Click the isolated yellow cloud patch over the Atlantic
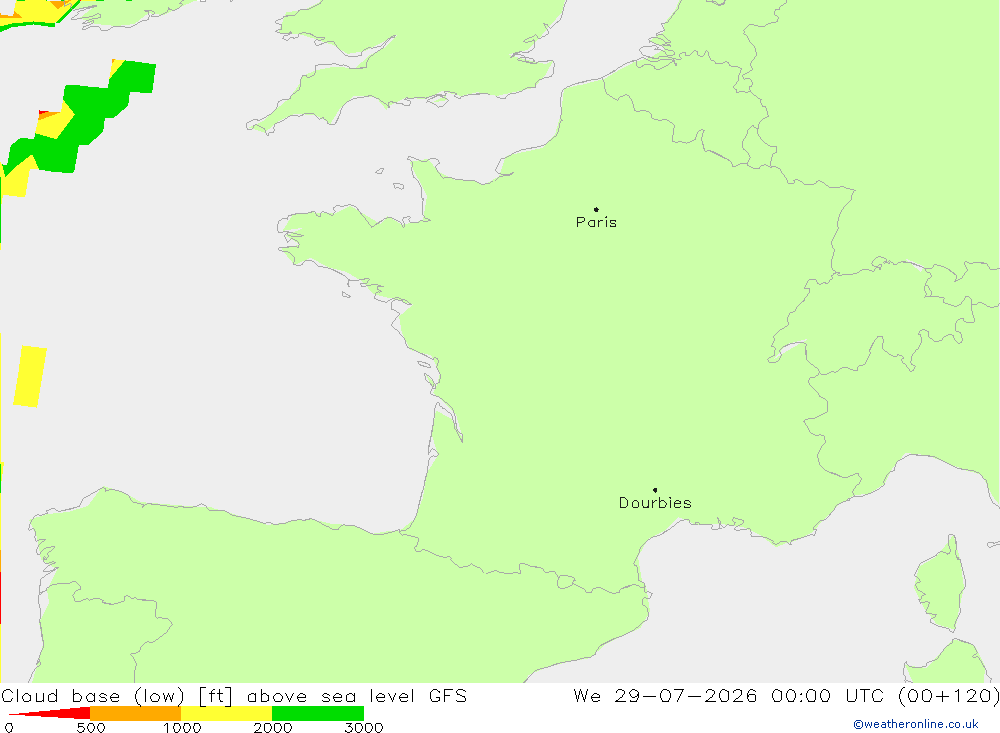The height and width of the screenshot is (733, 1000). (x=30, y=376)
